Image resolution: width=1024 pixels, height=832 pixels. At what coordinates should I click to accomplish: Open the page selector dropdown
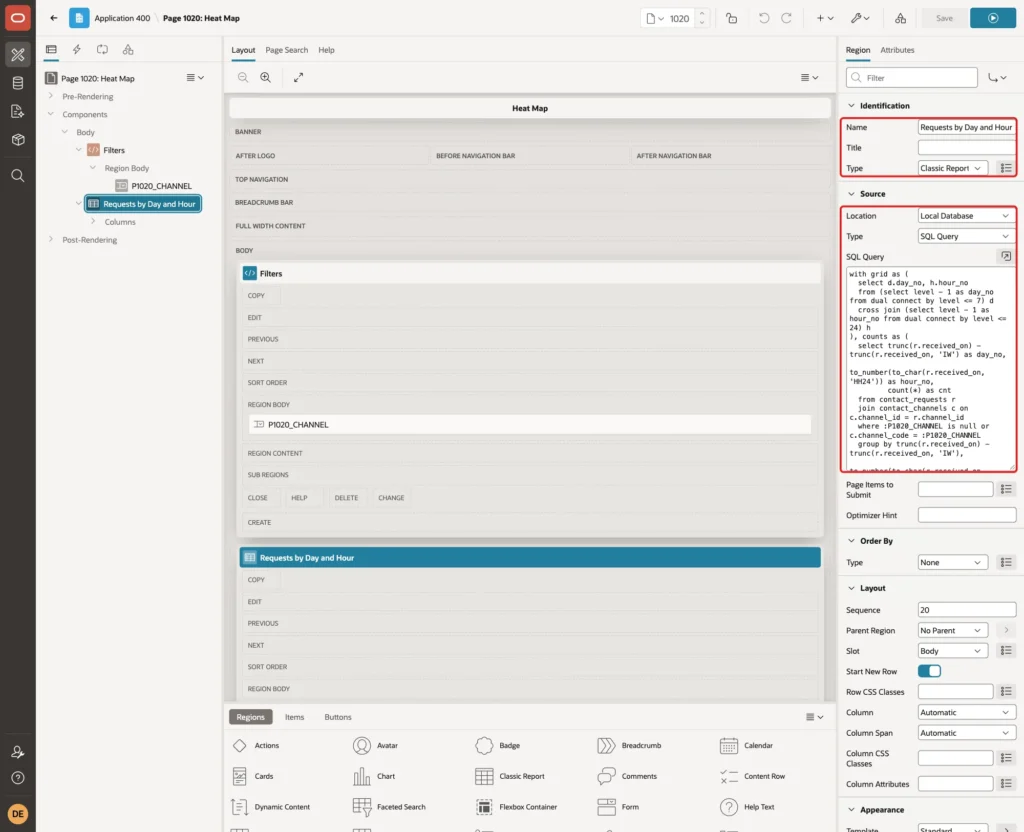pos(655,18)
